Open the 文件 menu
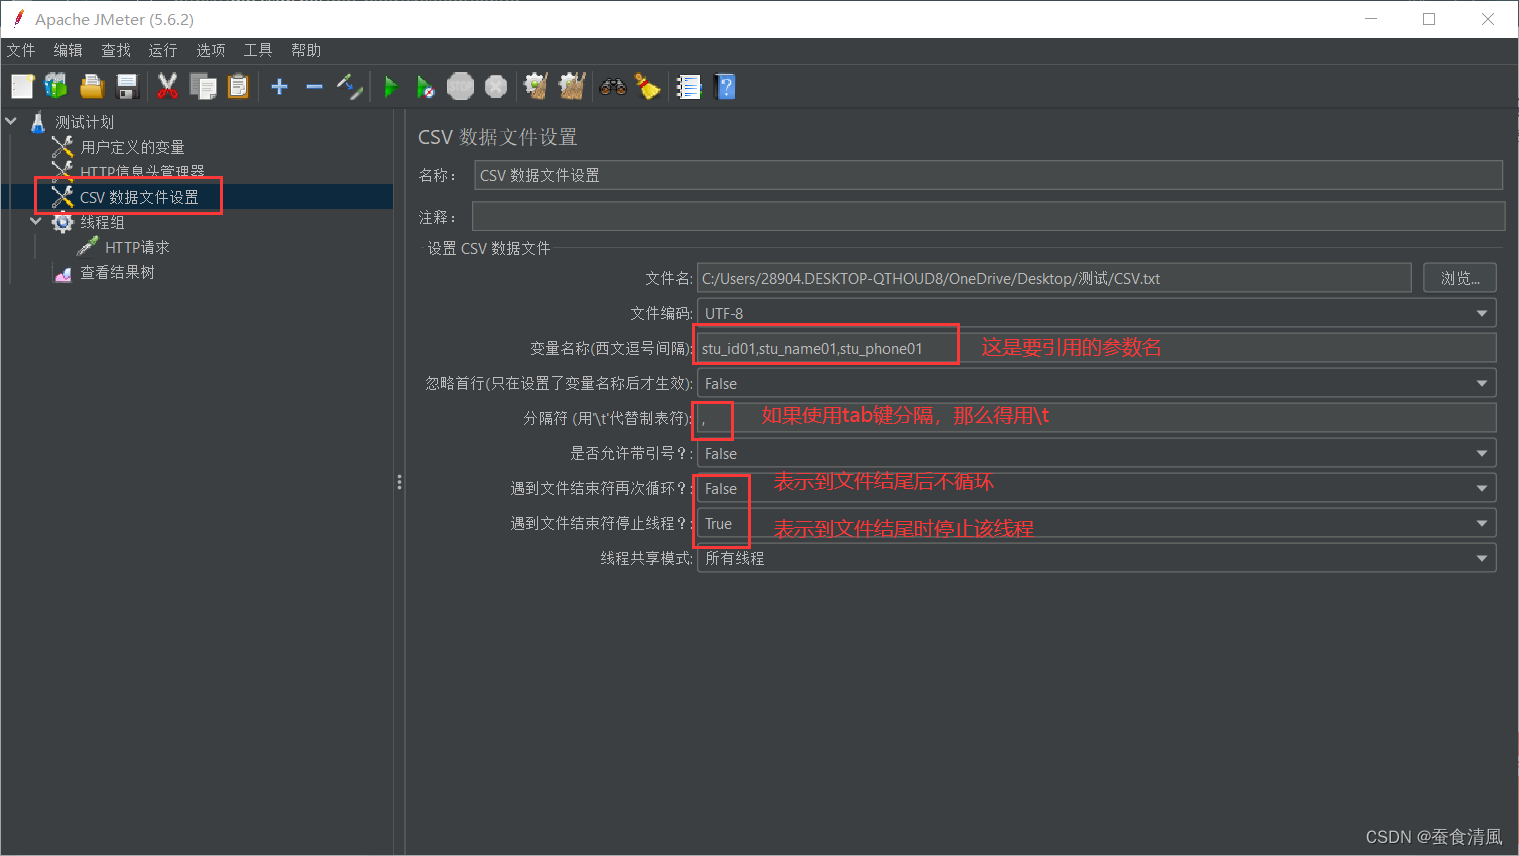The width and height of the screenshot is (1519, 856). click(x=21, y=50)
